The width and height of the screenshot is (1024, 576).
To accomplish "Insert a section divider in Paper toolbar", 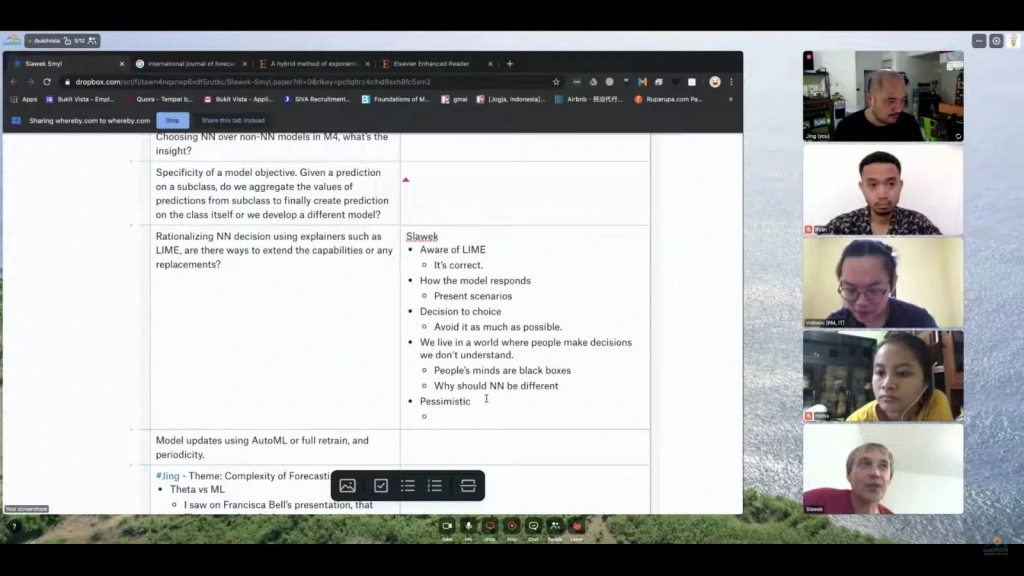I will [468, 486].
